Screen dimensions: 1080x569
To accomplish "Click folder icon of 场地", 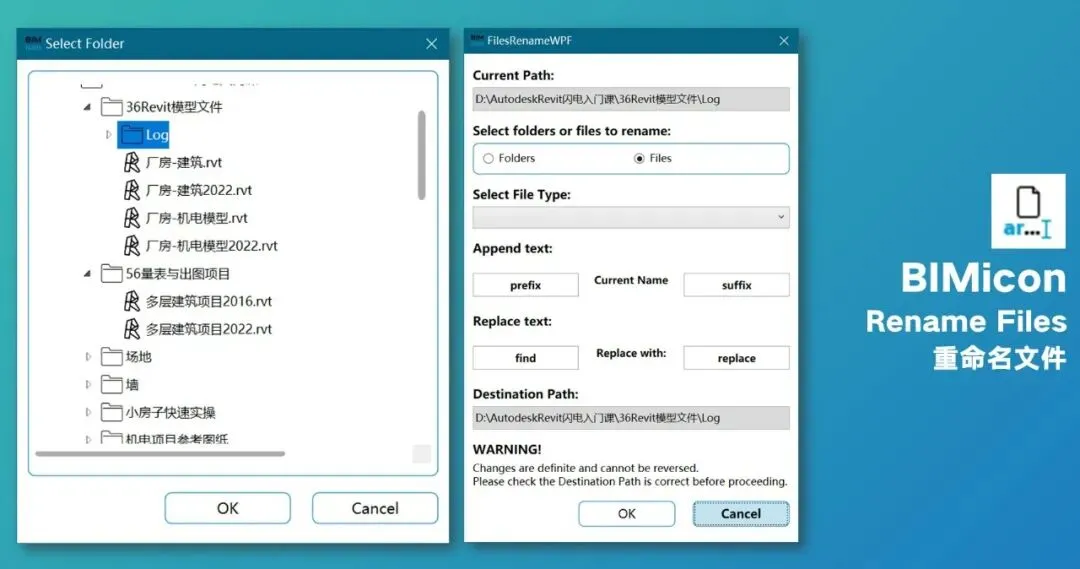I will 112,357.
